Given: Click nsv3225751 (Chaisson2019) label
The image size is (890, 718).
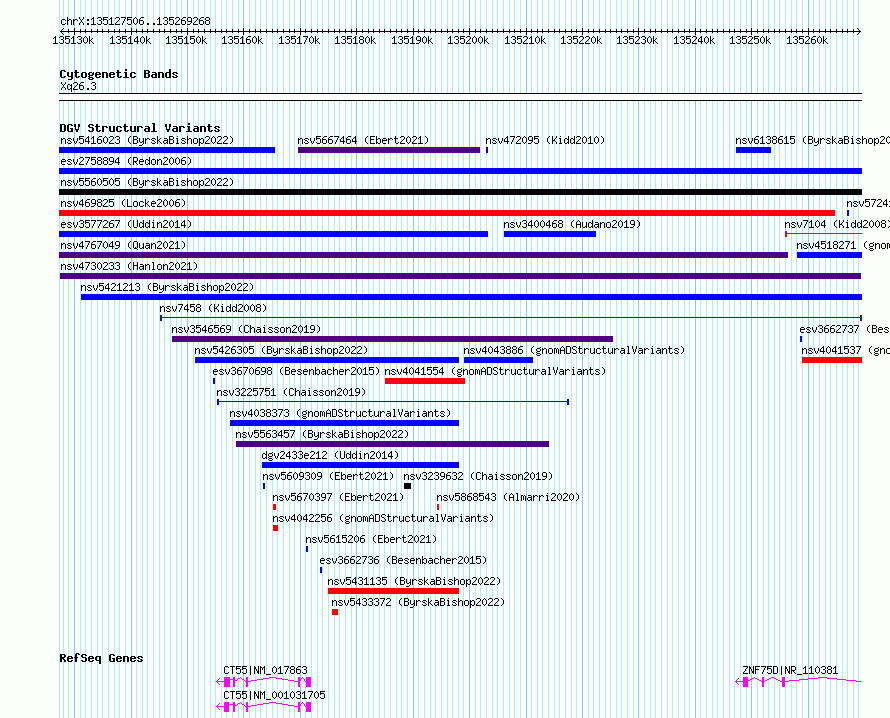Looking at the screenshot, I should pyautogui.click(x=291, y=392).
